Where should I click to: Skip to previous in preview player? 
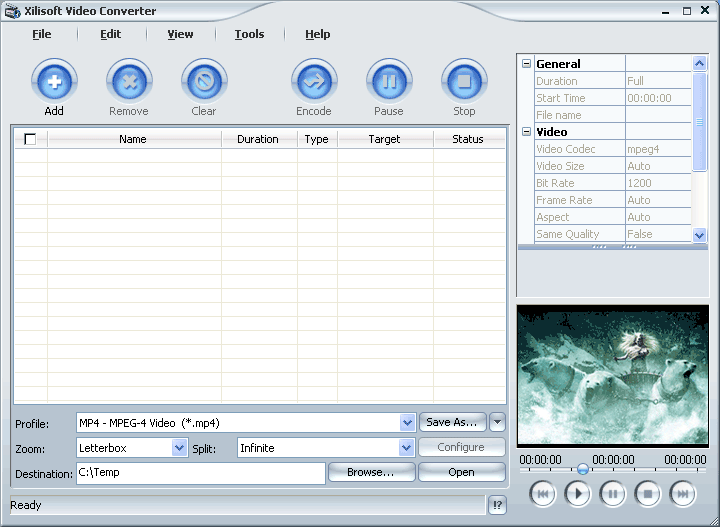(x=542, y=494)
